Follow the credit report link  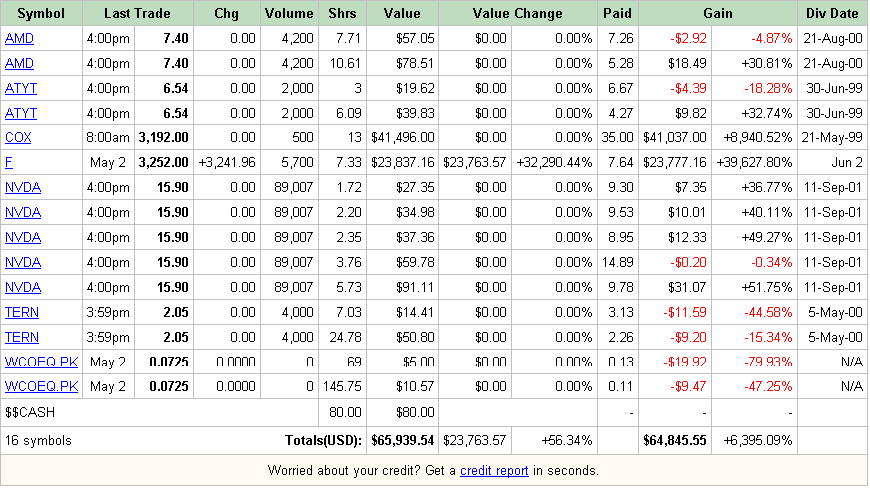pyautogui.click(x=494, y=470)
